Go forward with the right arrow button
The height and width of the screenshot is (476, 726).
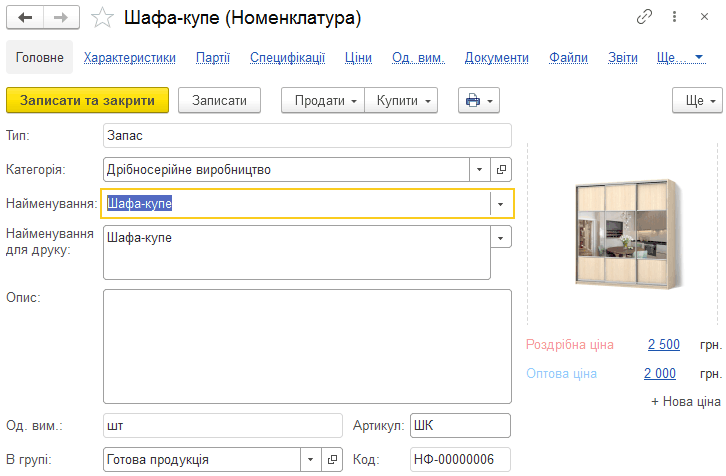click(x=61, y=18)
